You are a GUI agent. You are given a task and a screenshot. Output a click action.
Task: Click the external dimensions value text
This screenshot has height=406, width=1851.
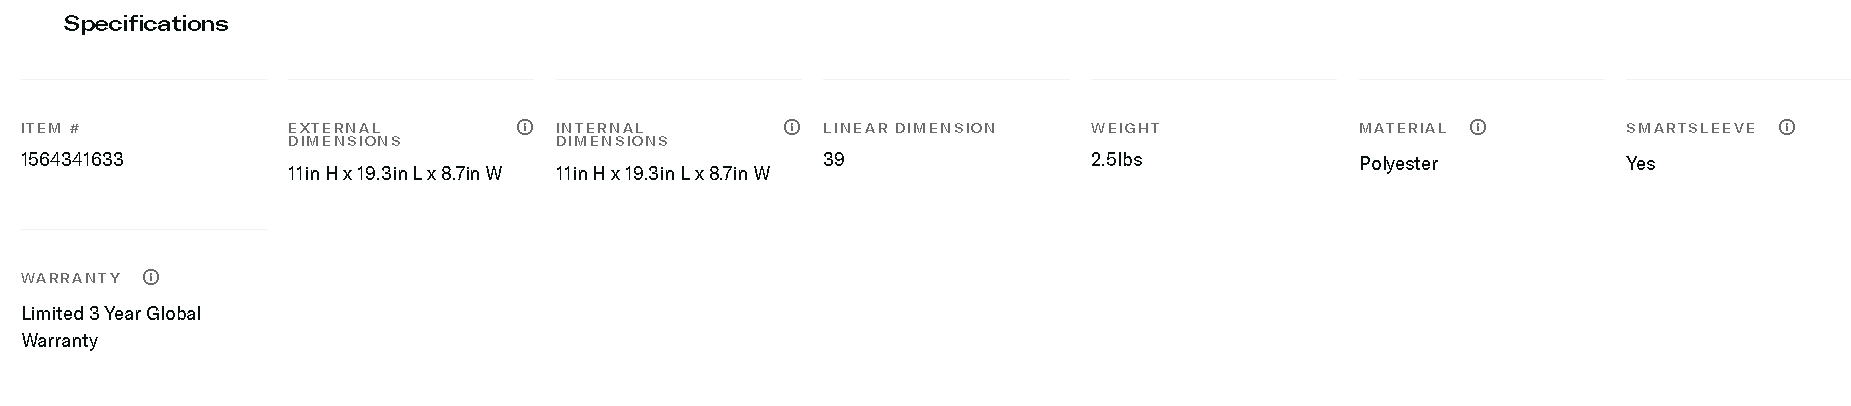tap(395, 174)
